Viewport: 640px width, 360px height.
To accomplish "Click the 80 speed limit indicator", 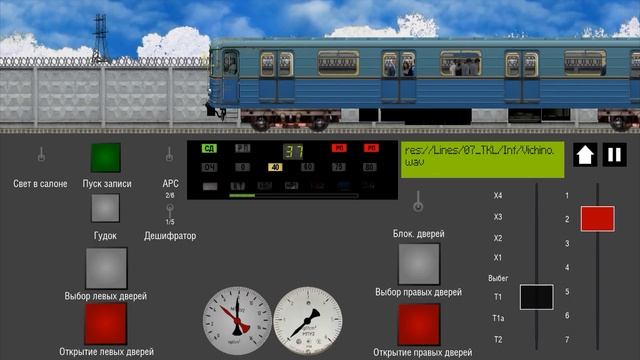I will click(370, 167).
